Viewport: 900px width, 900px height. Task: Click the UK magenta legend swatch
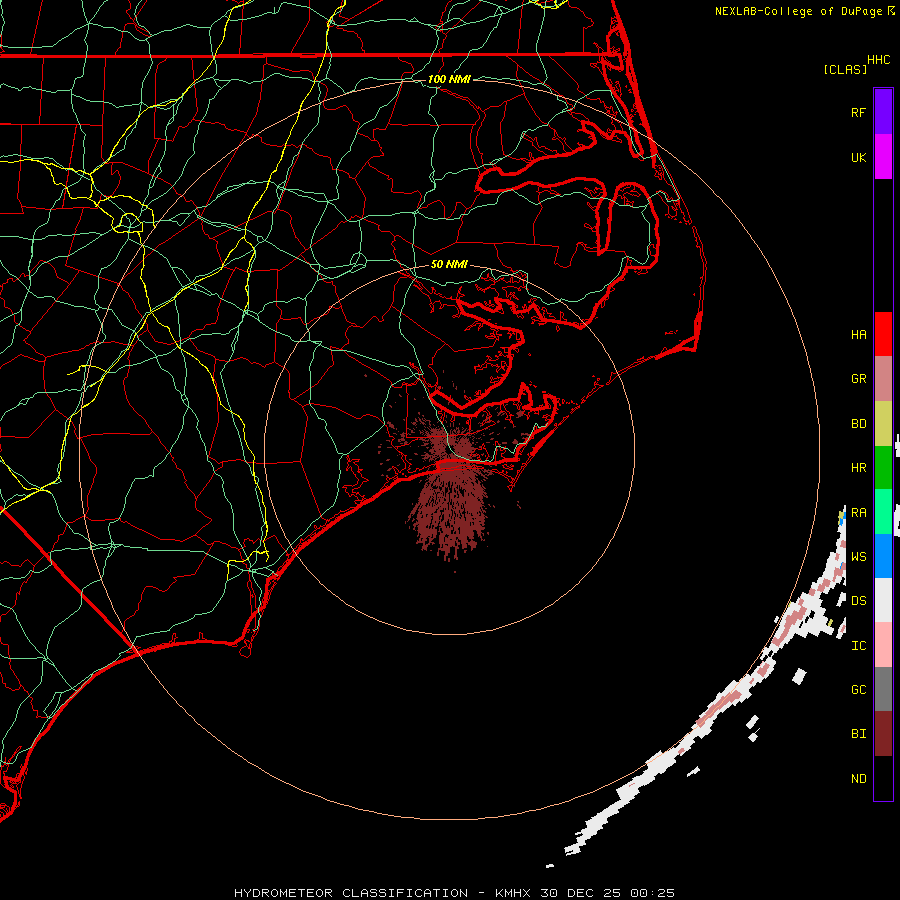pos(883,157)
